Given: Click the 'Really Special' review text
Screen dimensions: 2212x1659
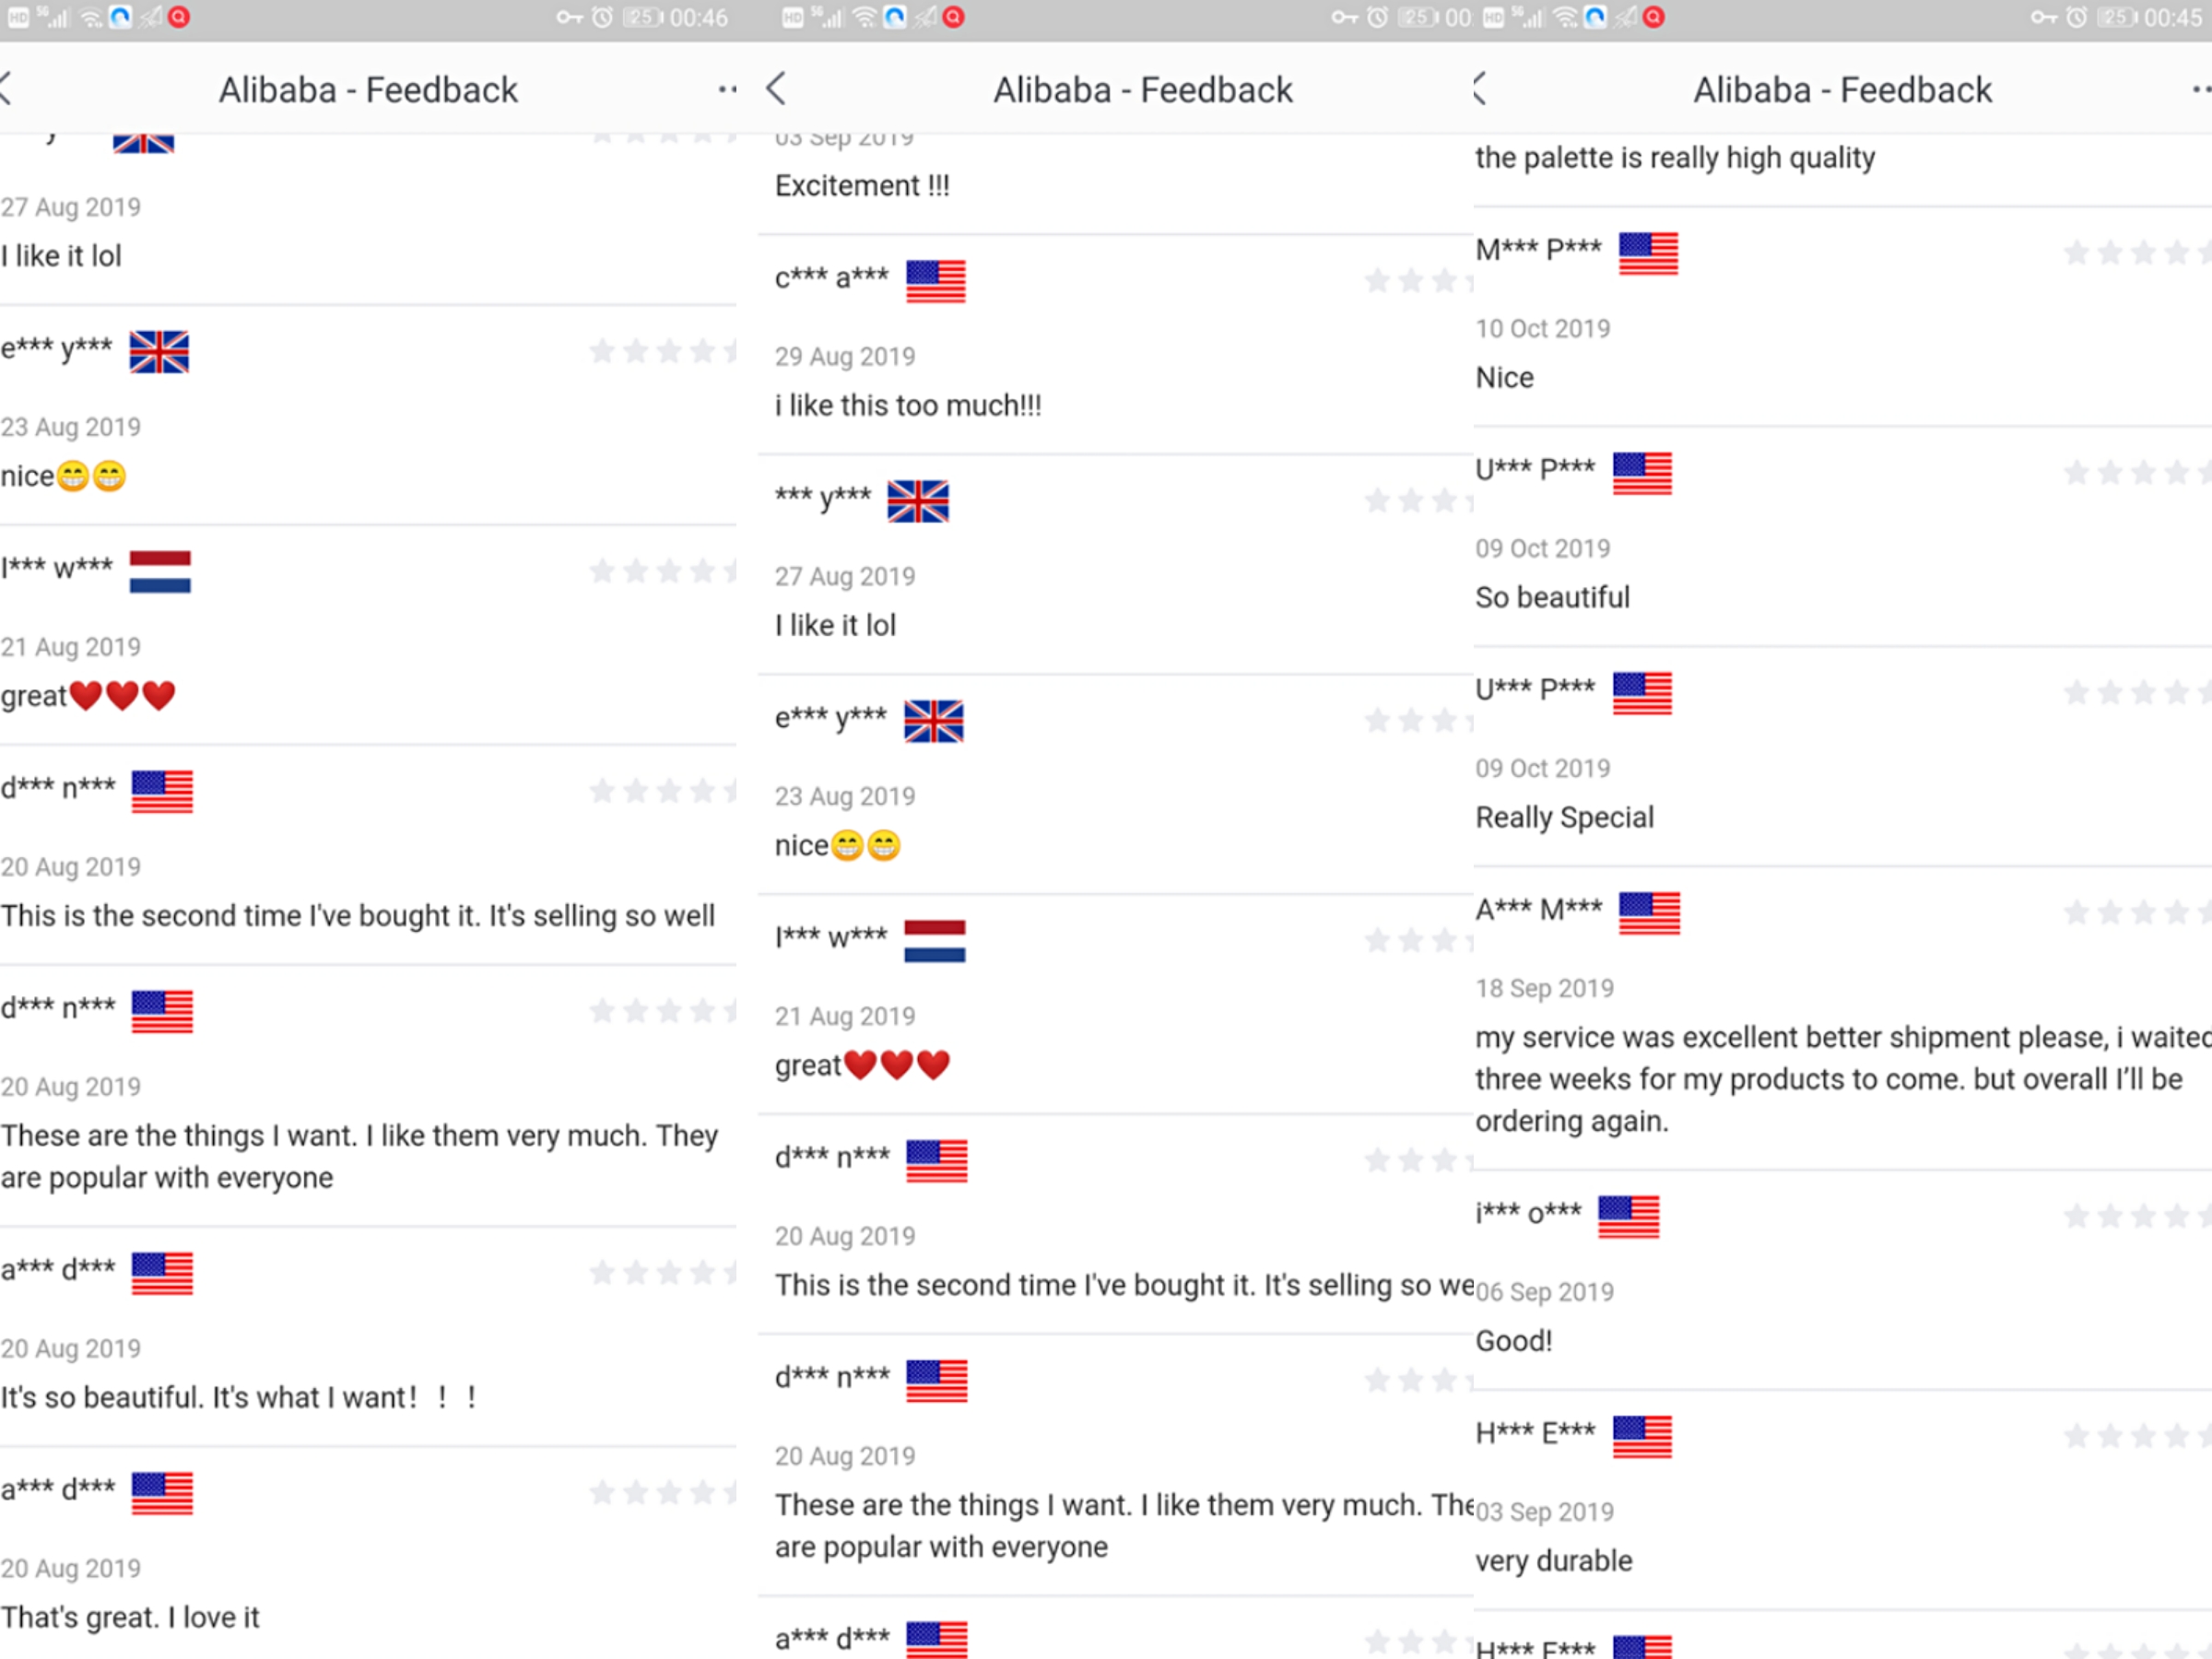Looking at the screenshot, I should click(1564, 817).
